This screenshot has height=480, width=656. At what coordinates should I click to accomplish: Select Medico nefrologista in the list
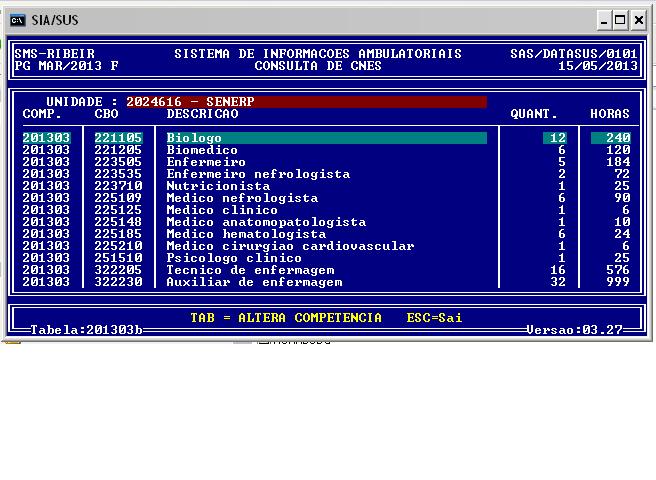tap(242, 198)
